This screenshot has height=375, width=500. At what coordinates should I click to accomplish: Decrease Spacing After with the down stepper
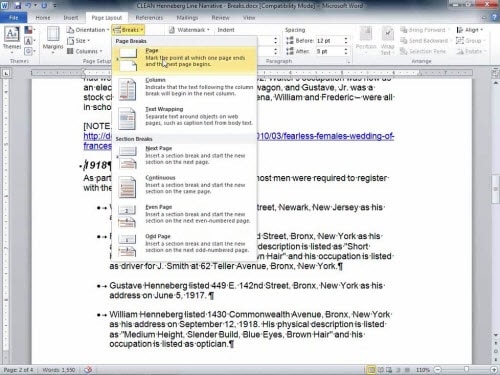346,53
